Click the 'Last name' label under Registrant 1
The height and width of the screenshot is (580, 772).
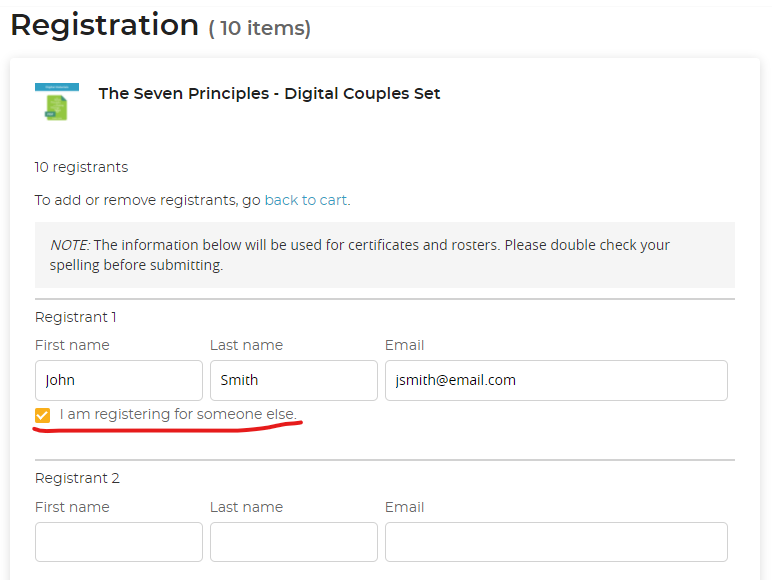246,345
